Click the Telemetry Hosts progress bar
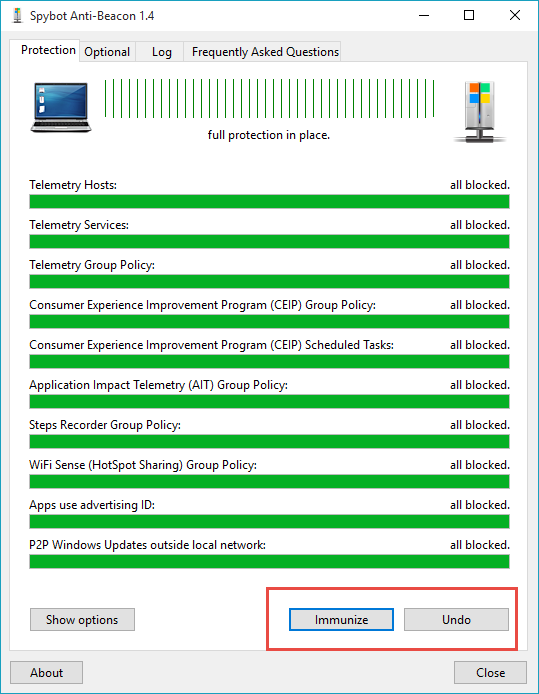539x694 pixels. [269, 201]
